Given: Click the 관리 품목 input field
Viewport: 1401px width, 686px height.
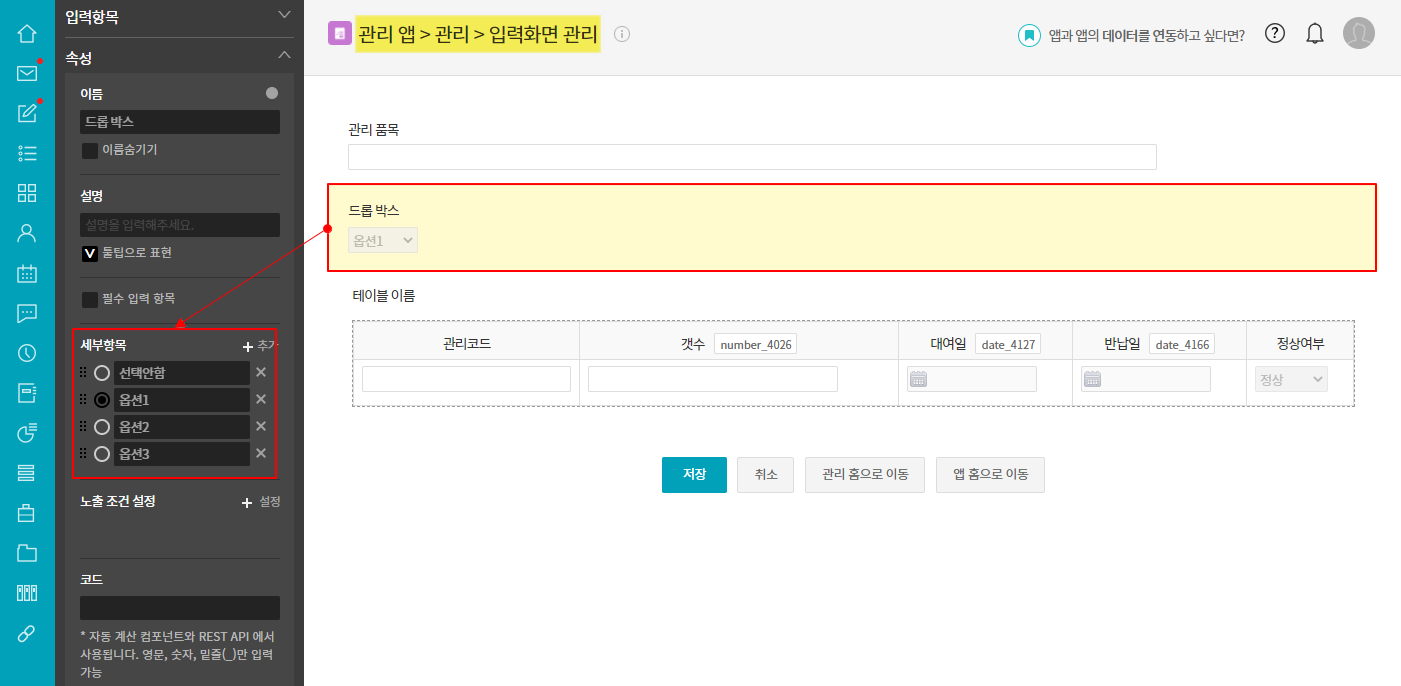Looking at the screenshot, I should [751, 157].
